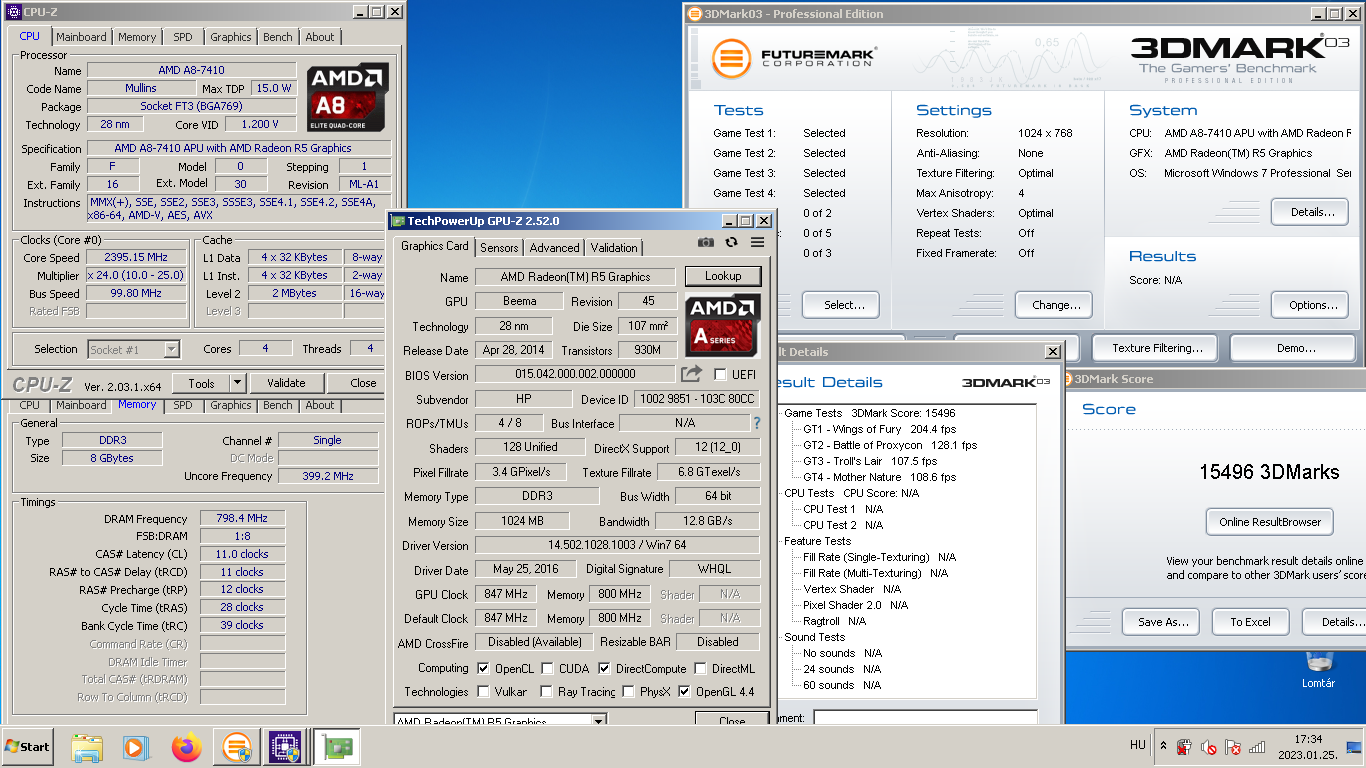Viewport: 1366px width, 768px height.
Task: Click the Validate button in CPU-Z
Action: (x=286, y=383)
